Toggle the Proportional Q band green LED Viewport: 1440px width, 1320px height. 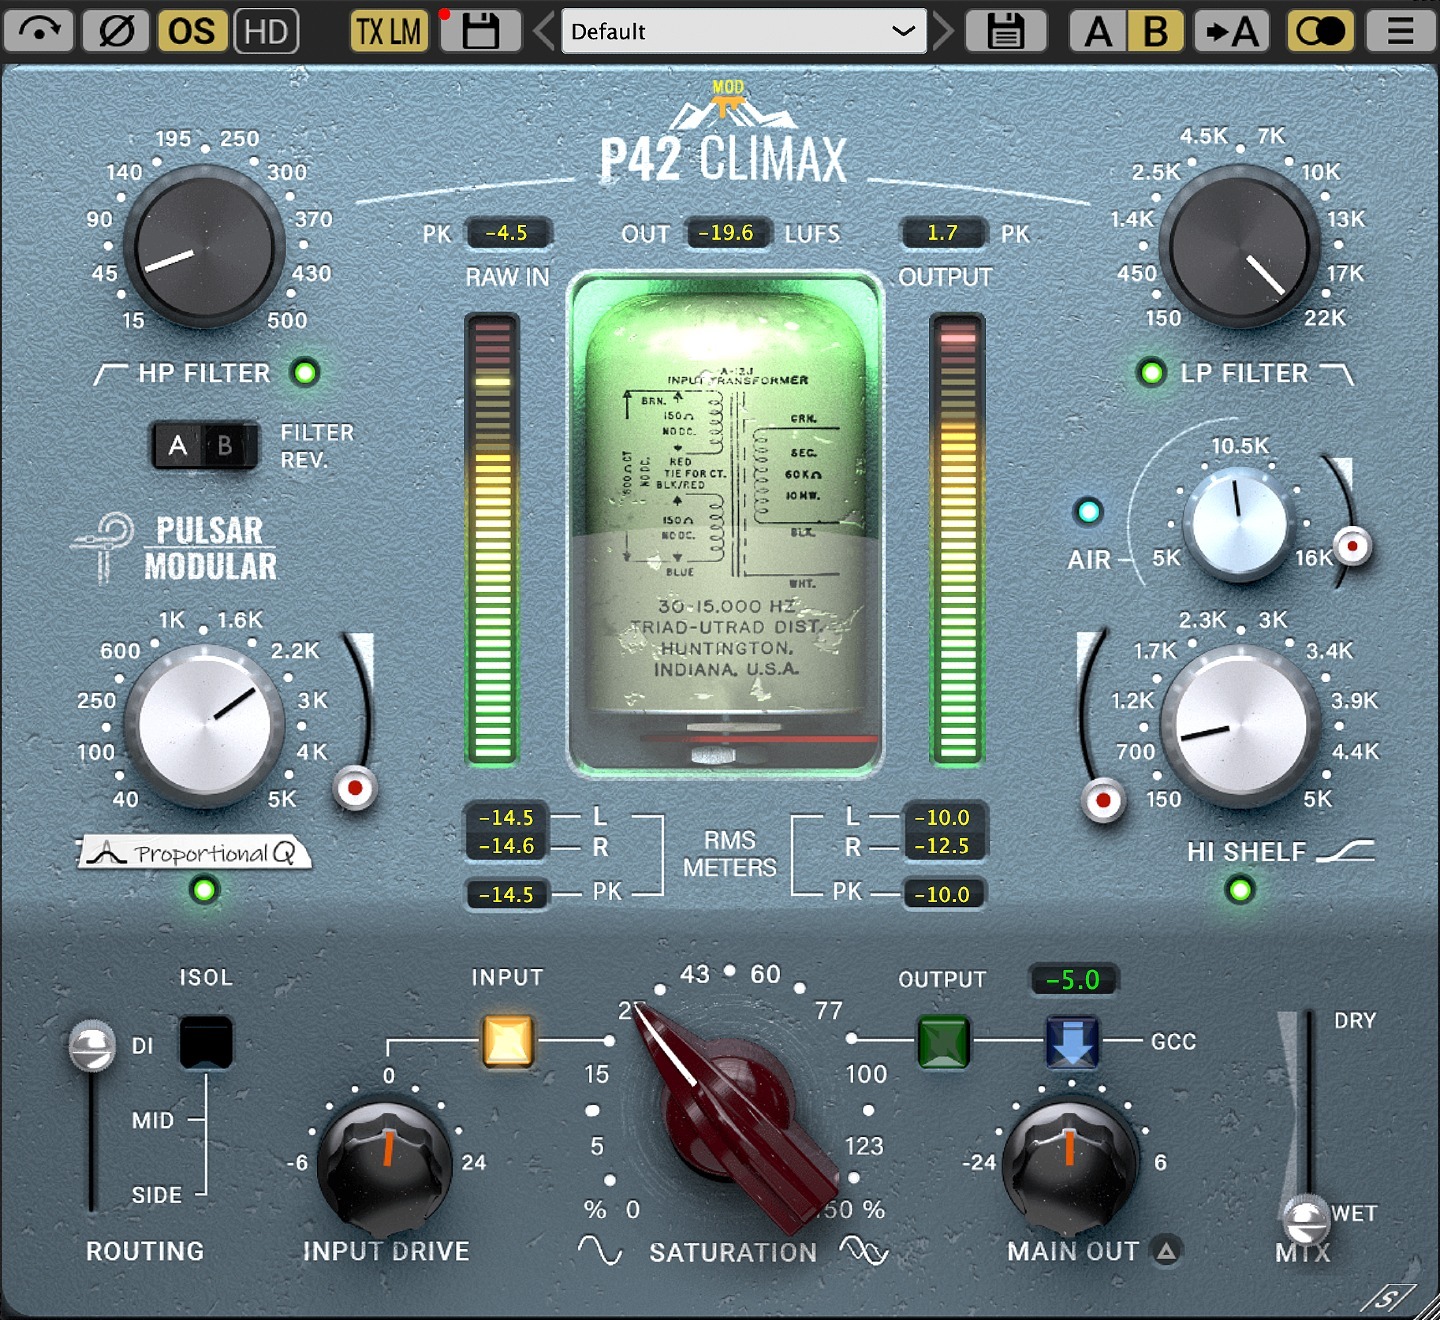pos(204,889)
